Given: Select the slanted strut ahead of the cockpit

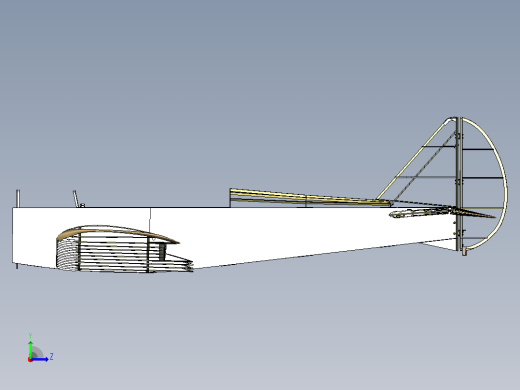Looking at the screenshot, I should tap(76, 199).
